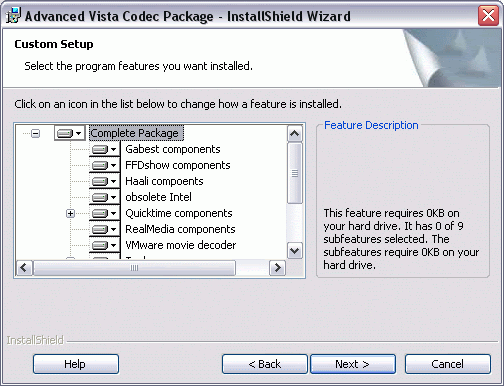Click the feature list scroll down arrow
This screenshot has height=386, width=504.
click(295, 251)
